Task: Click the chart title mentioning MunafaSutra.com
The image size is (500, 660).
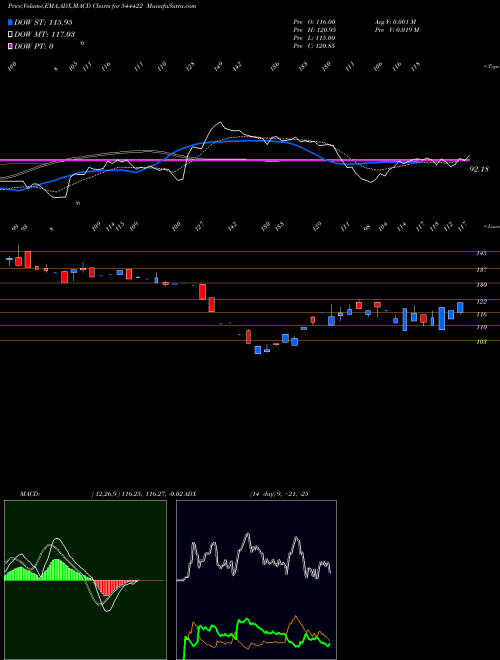Action: pos(102,6)
